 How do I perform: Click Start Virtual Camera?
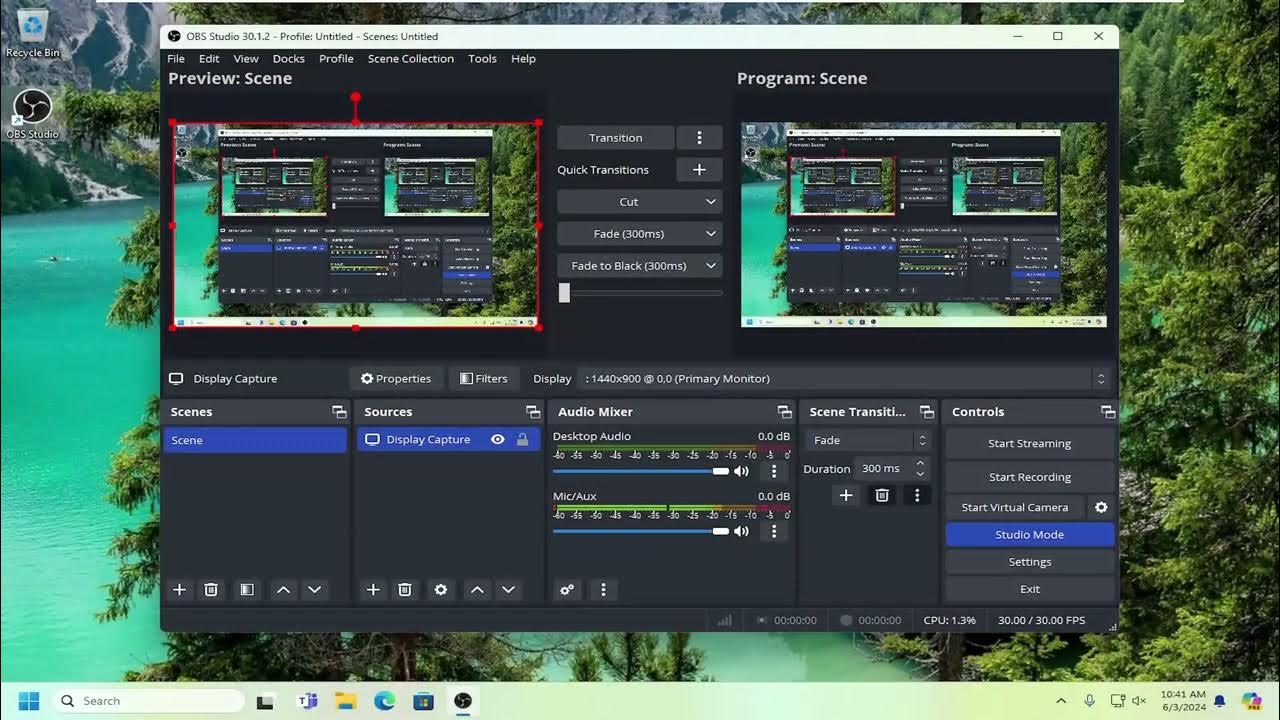point(1015,507)
